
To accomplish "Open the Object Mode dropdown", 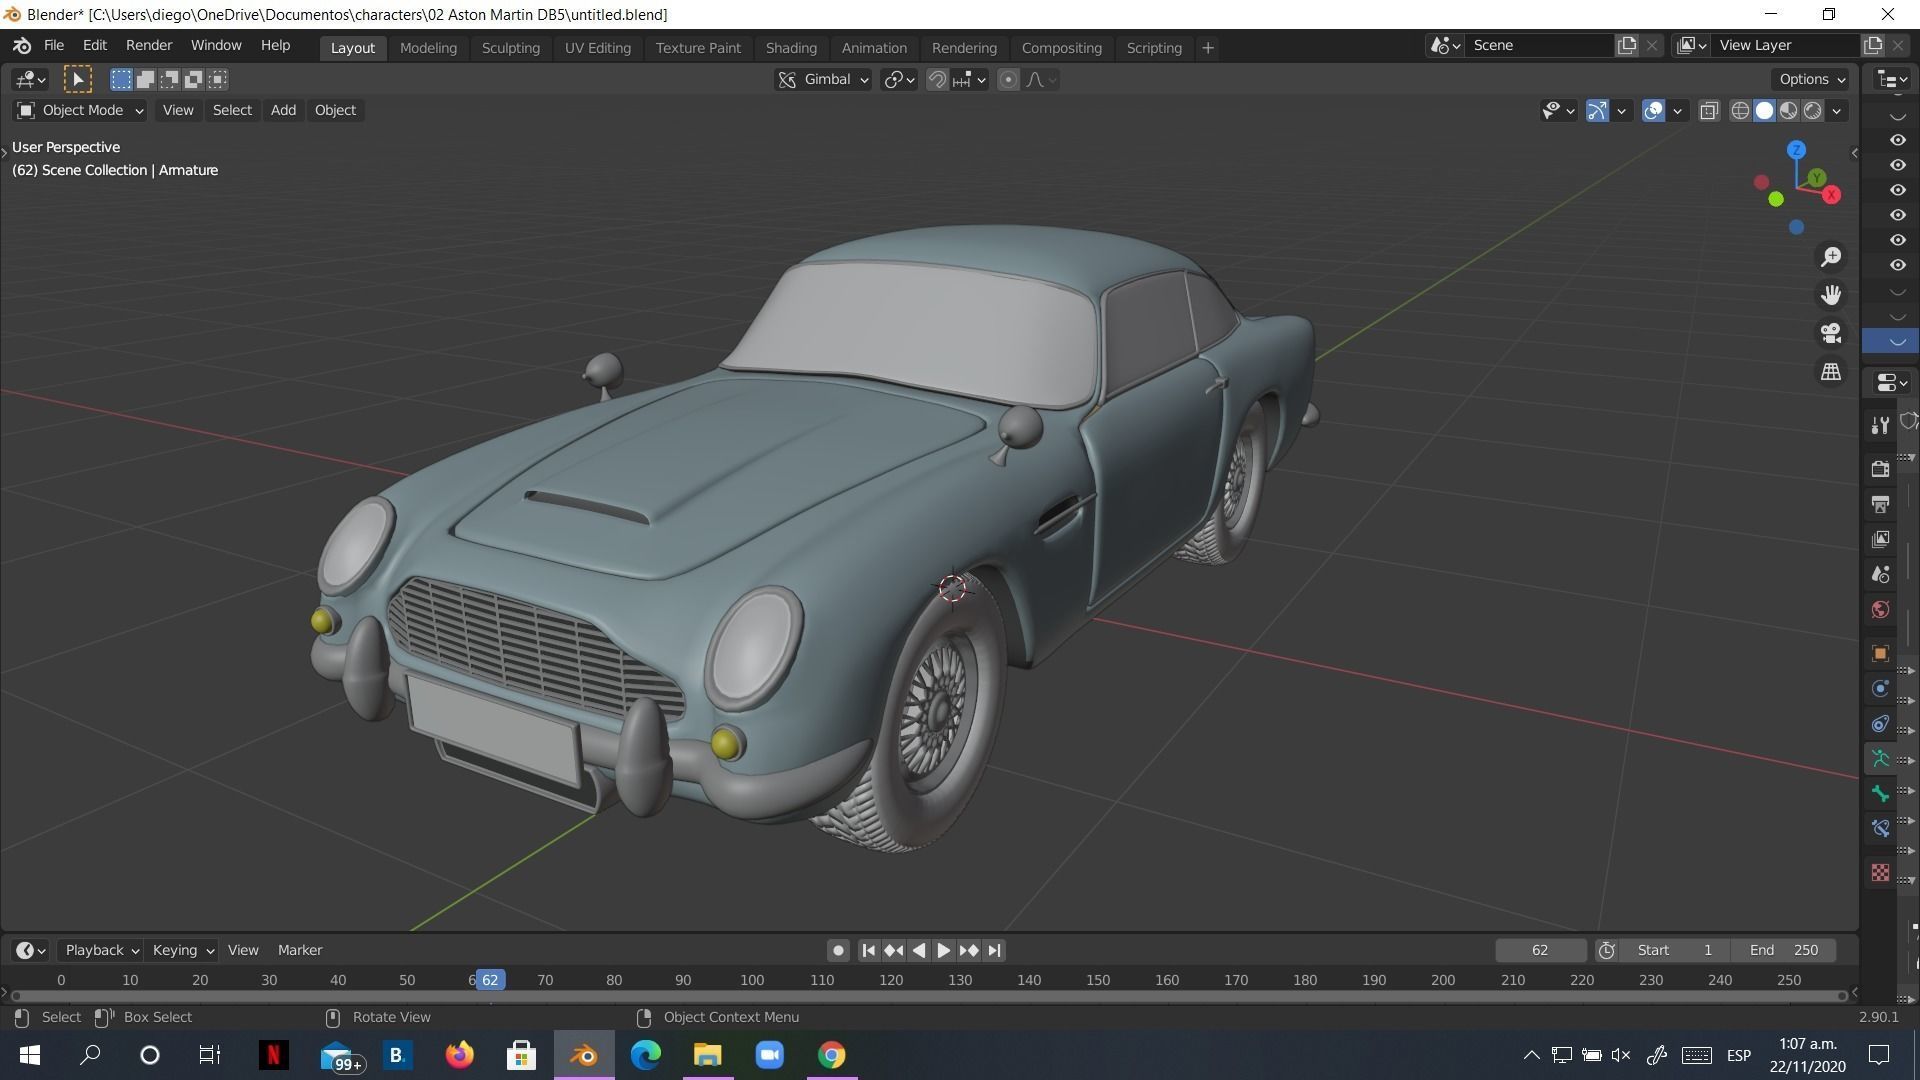I will coord(80,110).
